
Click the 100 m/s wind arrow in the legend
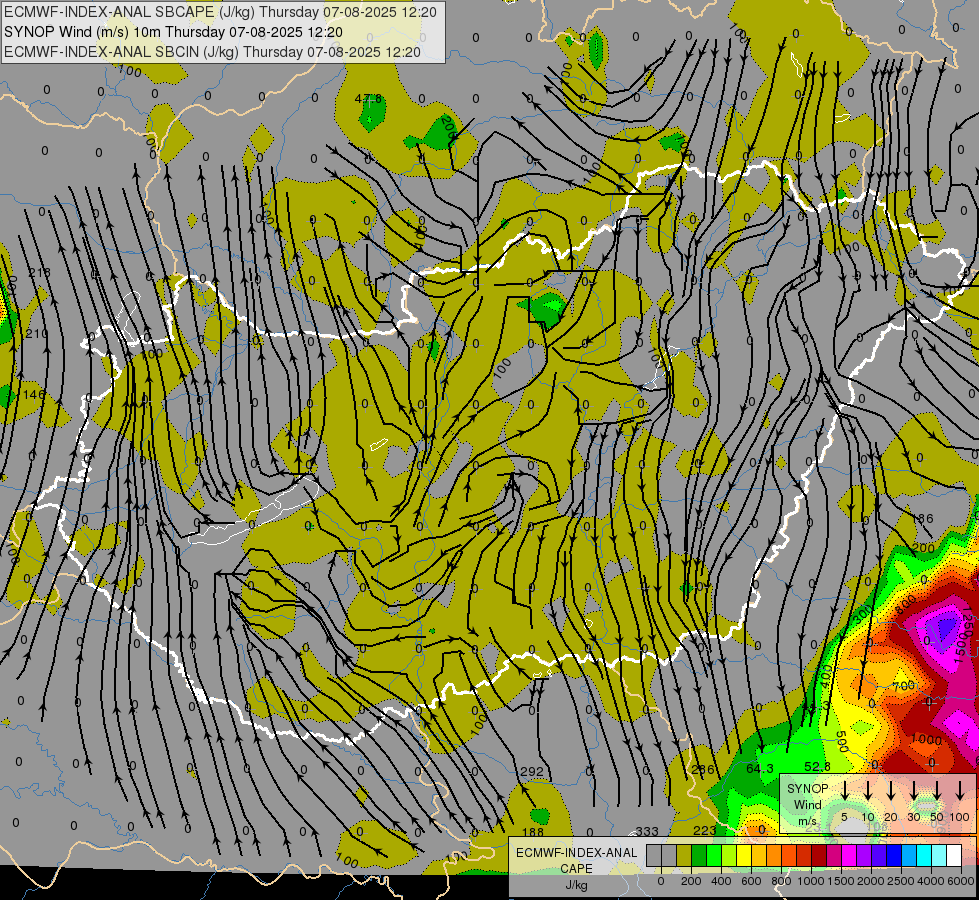tap(960, 790)
